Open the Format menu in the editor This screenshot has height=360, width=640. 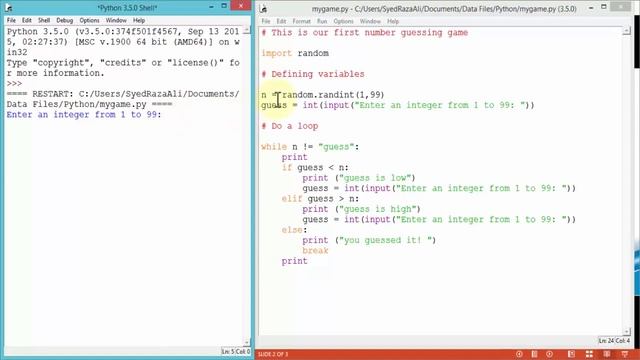click(x=302, y=21)
